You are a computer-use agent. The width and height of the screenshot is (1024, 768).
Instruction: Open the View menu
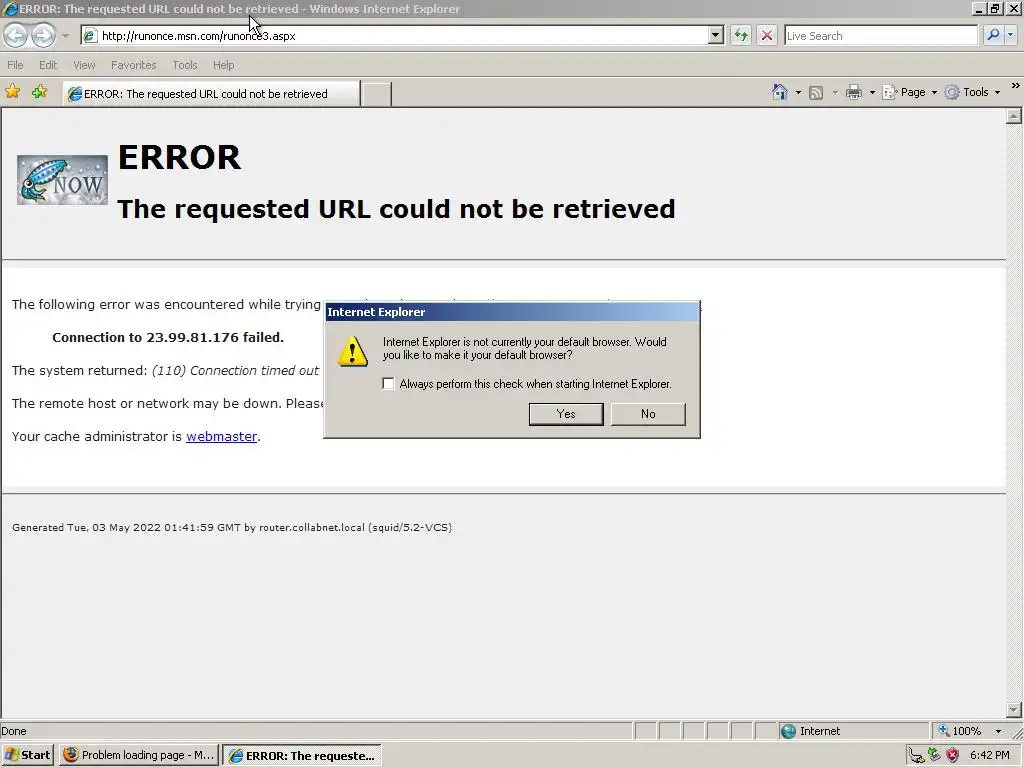[84, 65]
